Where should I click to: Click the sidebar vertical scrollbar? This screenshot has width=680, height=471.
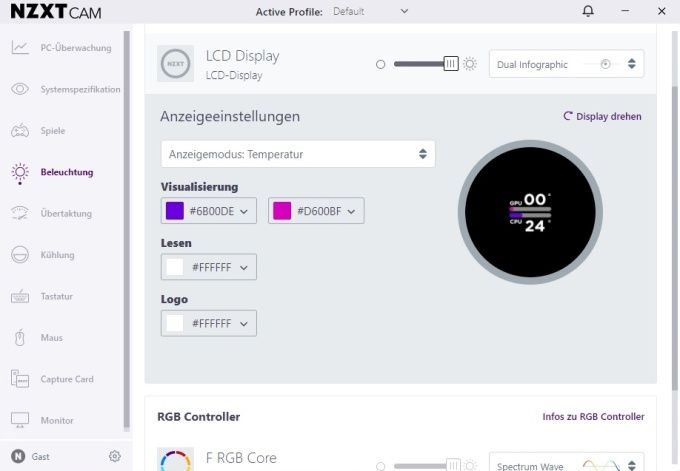[x=127, y=230]
